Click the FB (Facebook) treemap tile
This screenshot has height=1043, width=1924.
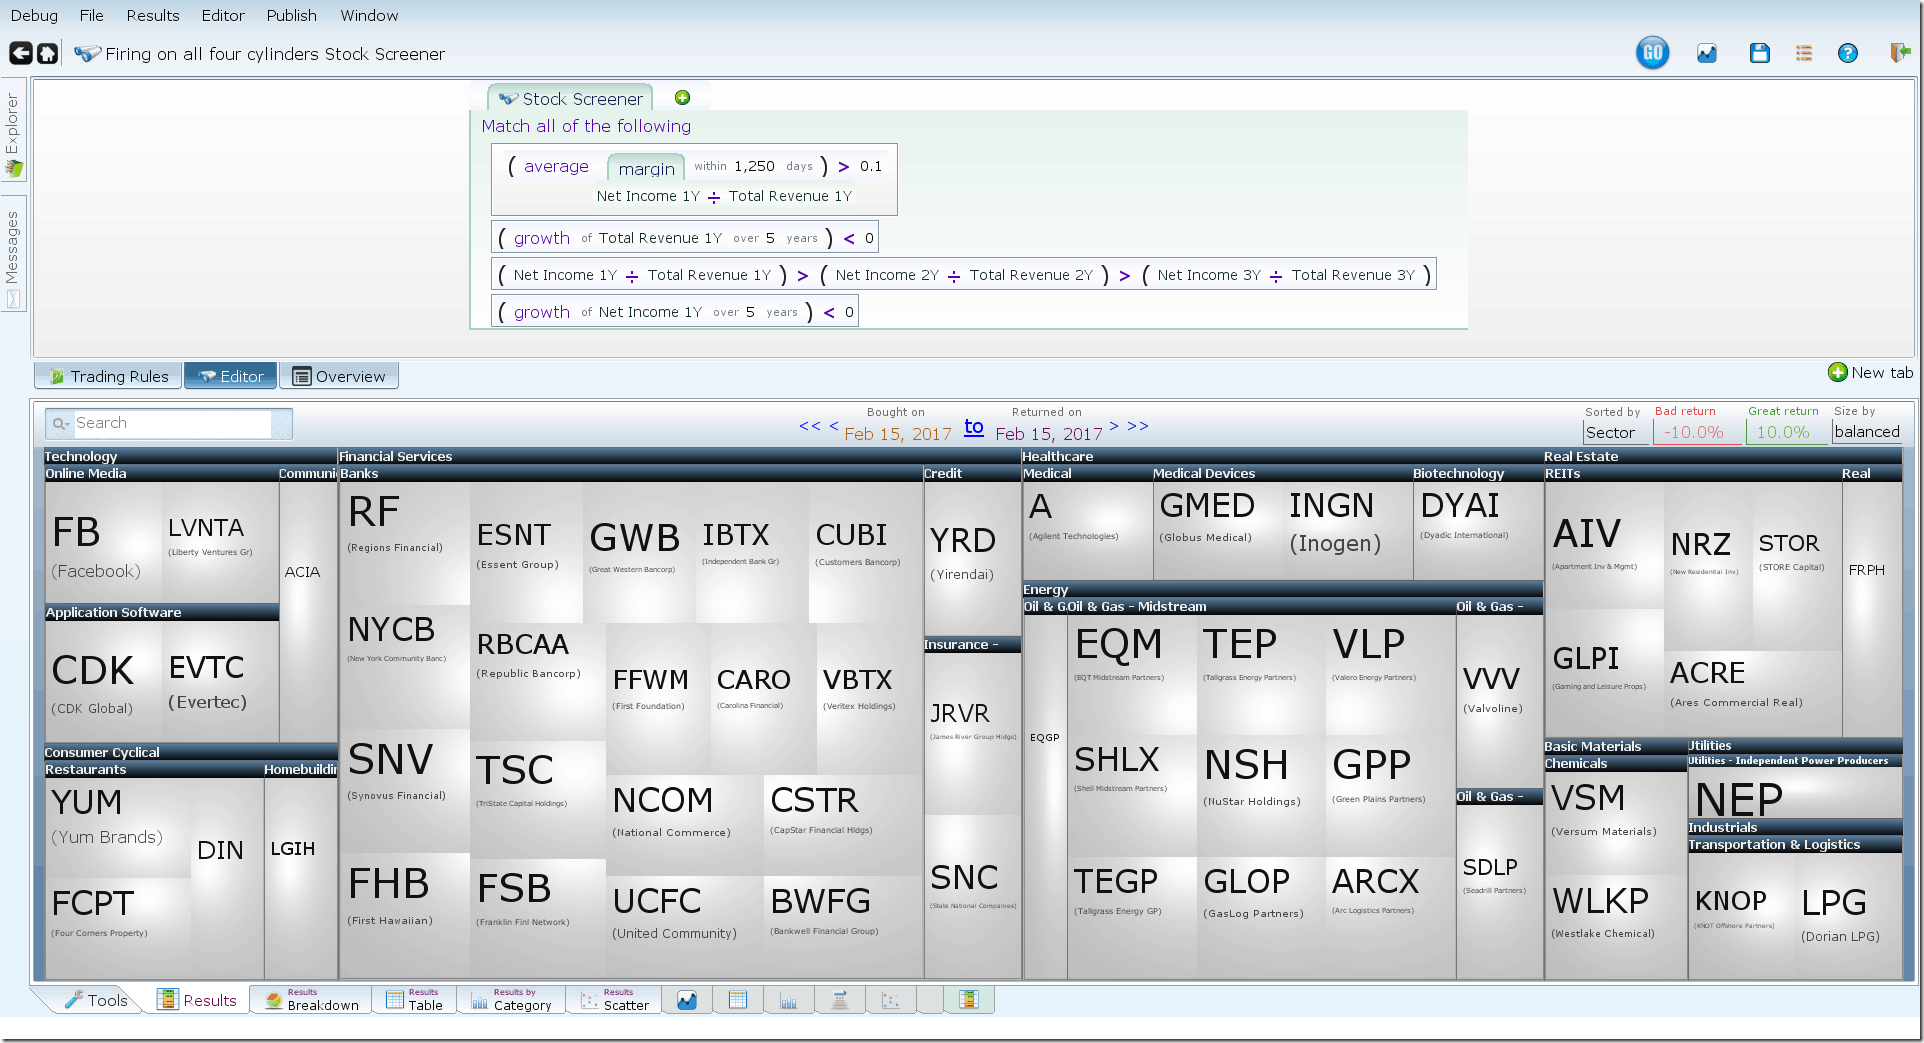(x=103, y=542)
